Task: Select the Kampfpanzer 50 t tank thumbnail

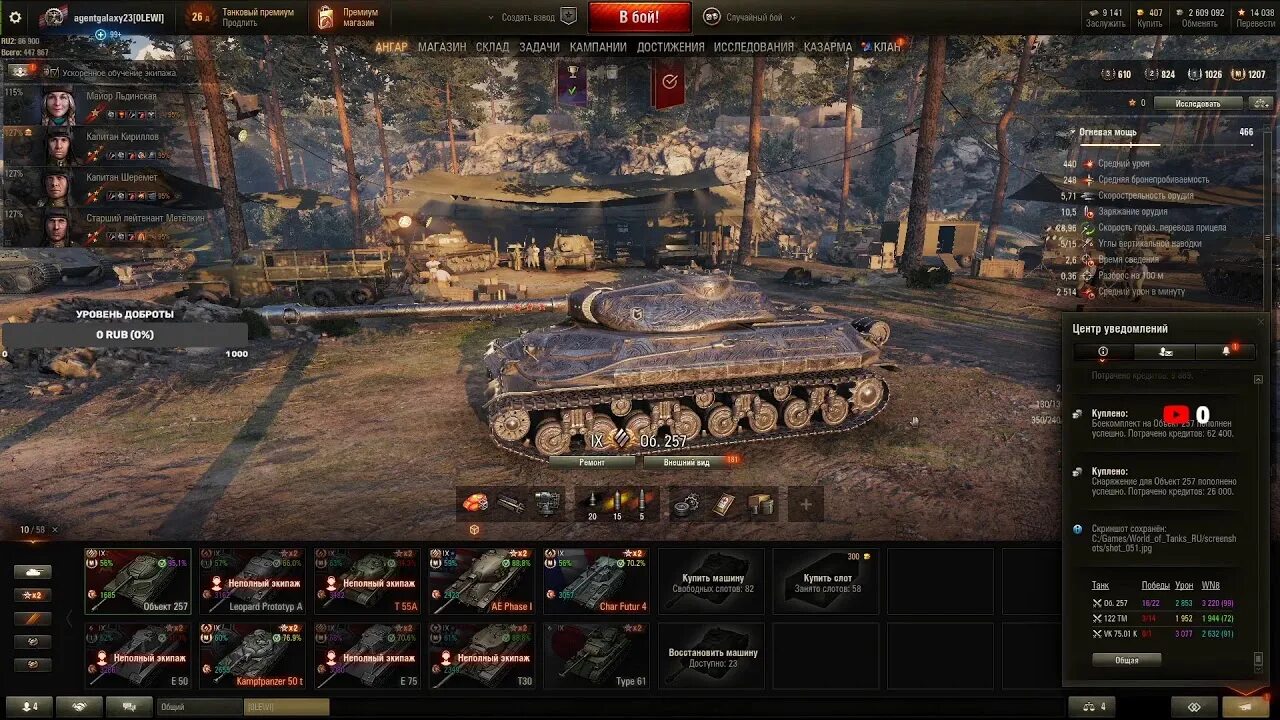Action: pyautogui.click(x=252, y=656)
